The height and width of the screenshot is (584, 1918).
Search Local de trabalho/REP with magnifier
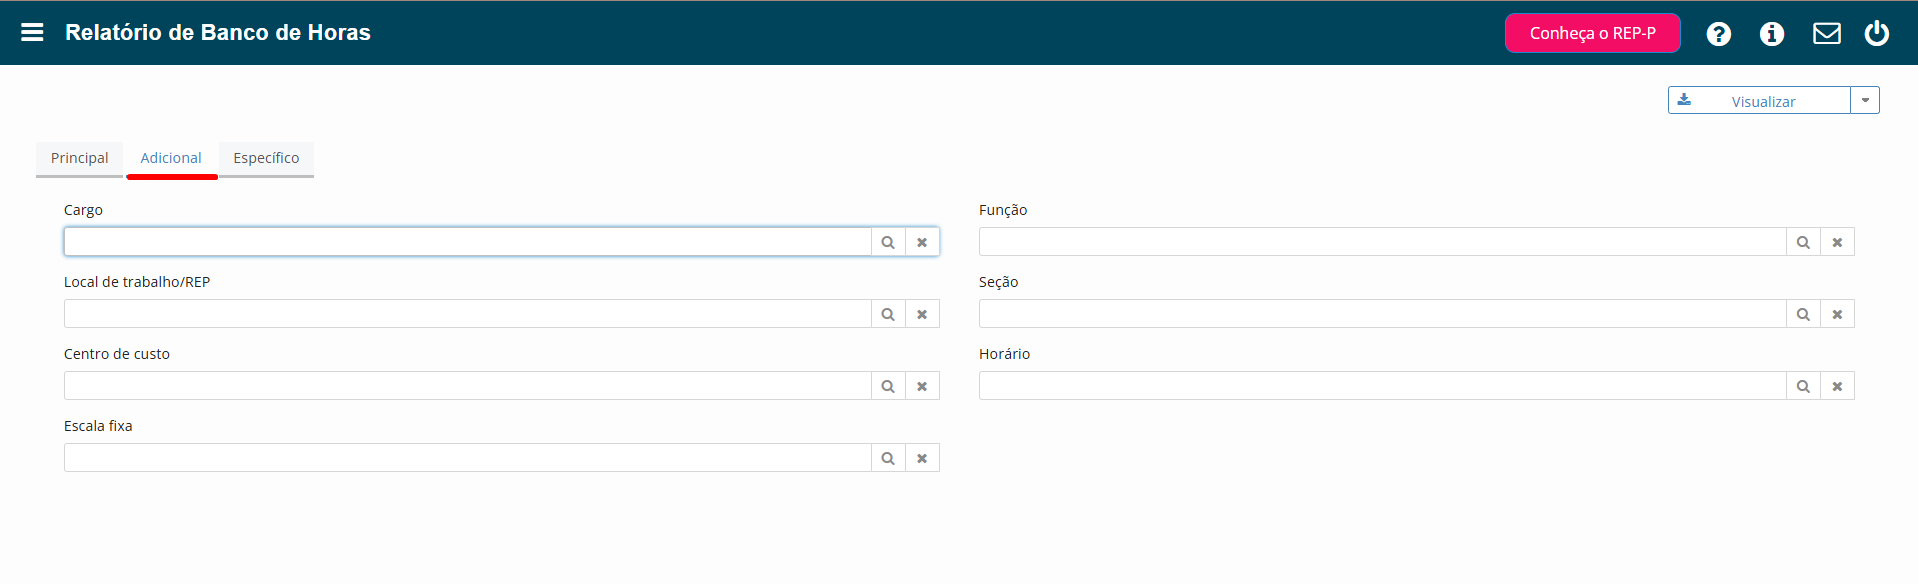coord(888,314)
